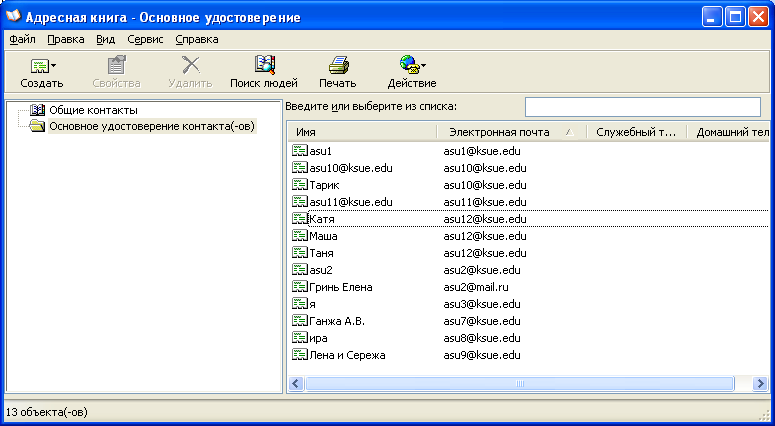This screenshot has width=775, height=426.
Task: Click the email asu9@ksue.edu
Action: click(482, 355)
